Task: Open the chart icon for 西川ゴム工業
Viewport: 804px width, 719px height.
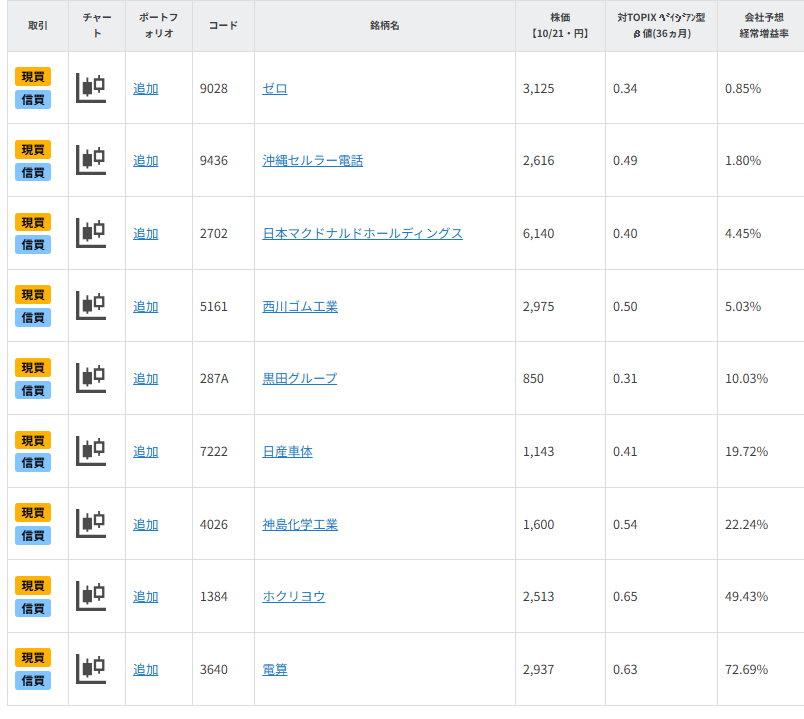Action: [91, 306]
